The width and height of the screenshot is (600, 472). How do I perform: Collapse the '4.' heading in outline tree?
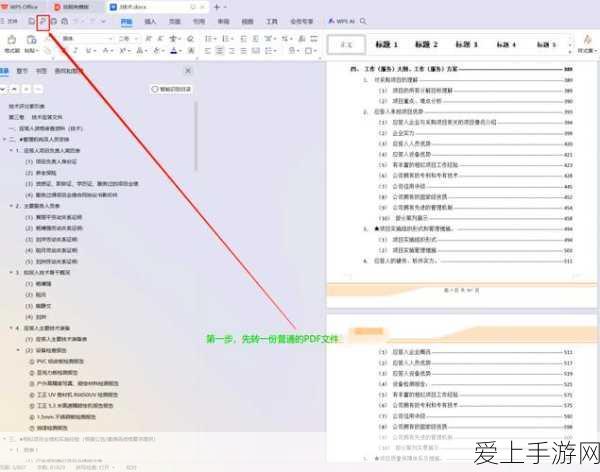(11, 328)
